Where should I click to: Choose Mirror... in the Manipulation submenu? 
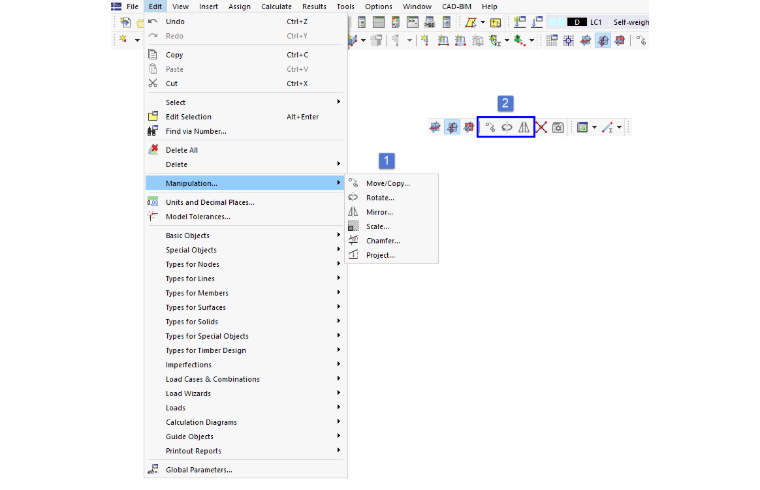coord(391,212)
